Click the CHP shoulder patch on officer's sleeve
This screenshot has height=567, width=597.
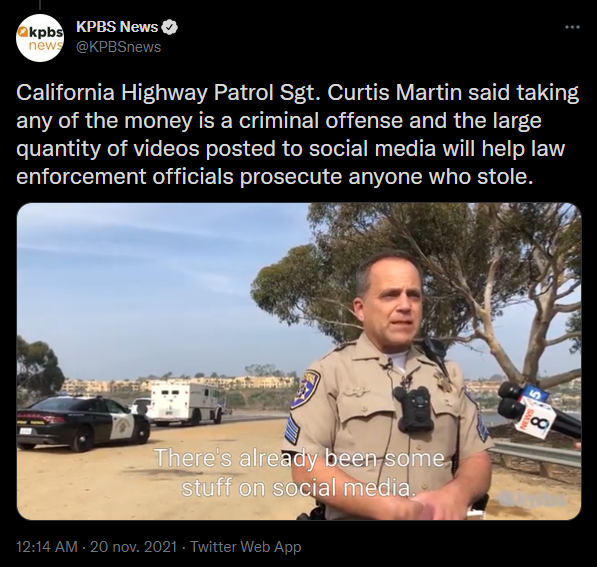pyautogui.click(x=305, y=389)
